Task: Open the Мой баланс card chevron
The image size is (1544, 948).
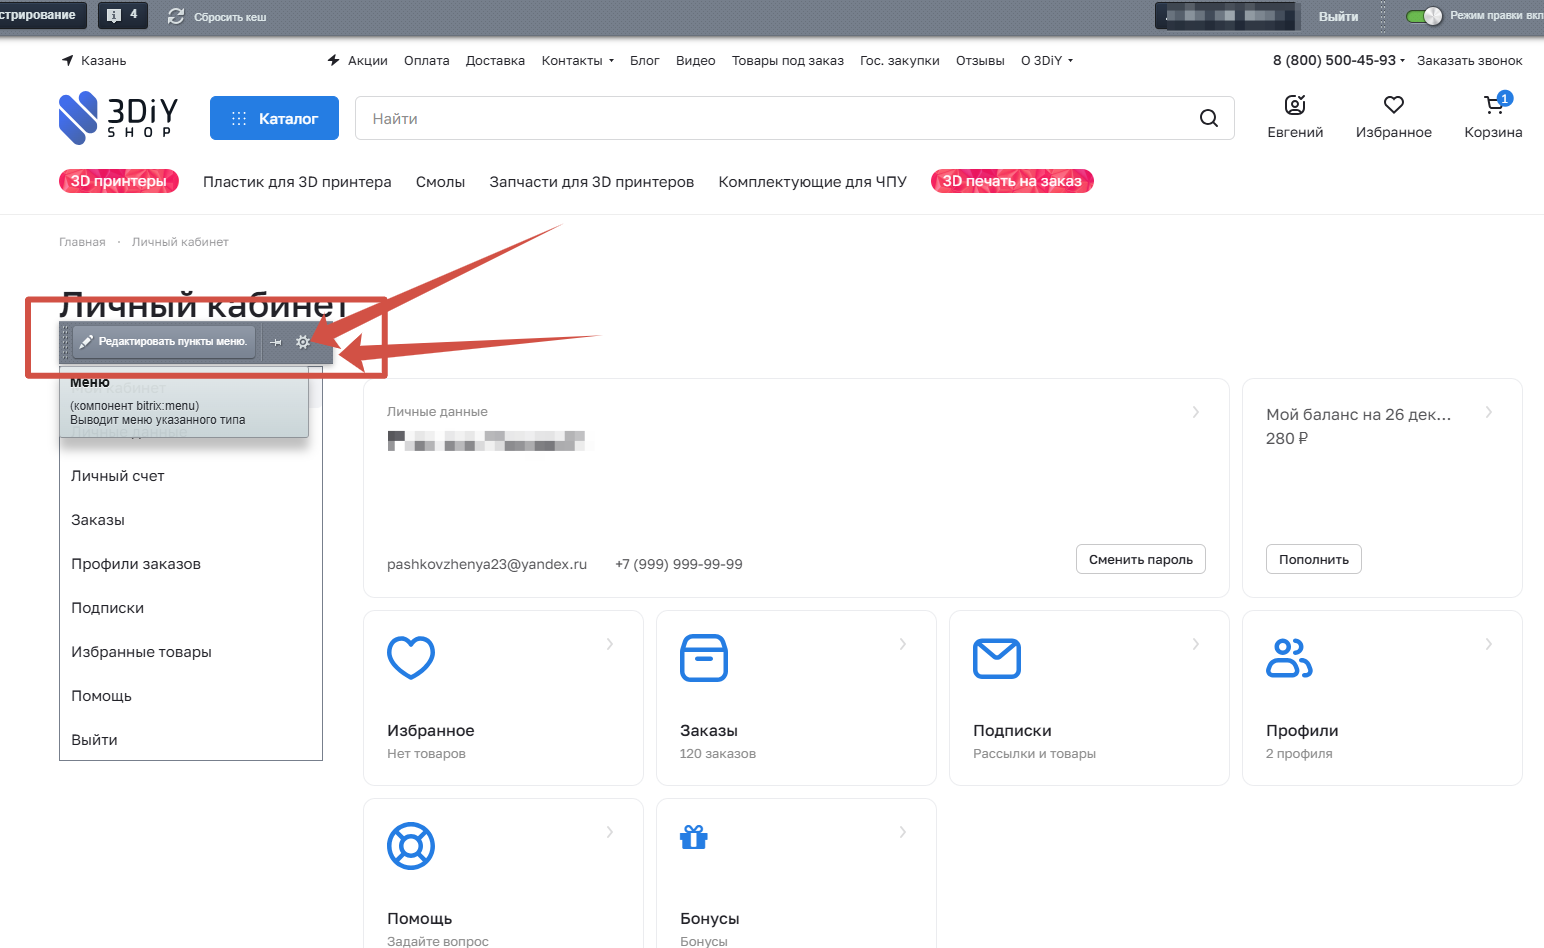Action: pyautogui.click(x=1489, y=412)
